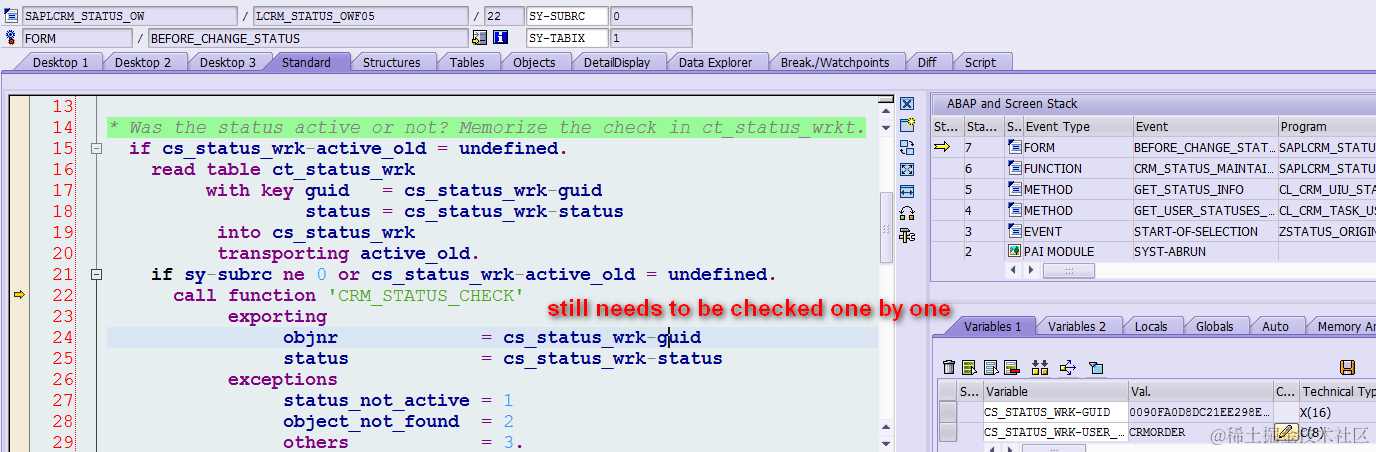The image size is (1376, 452).
Task: Click the navigate-to-source icon after BEFORE_CHANGE_STATUS
Action: 480,38
